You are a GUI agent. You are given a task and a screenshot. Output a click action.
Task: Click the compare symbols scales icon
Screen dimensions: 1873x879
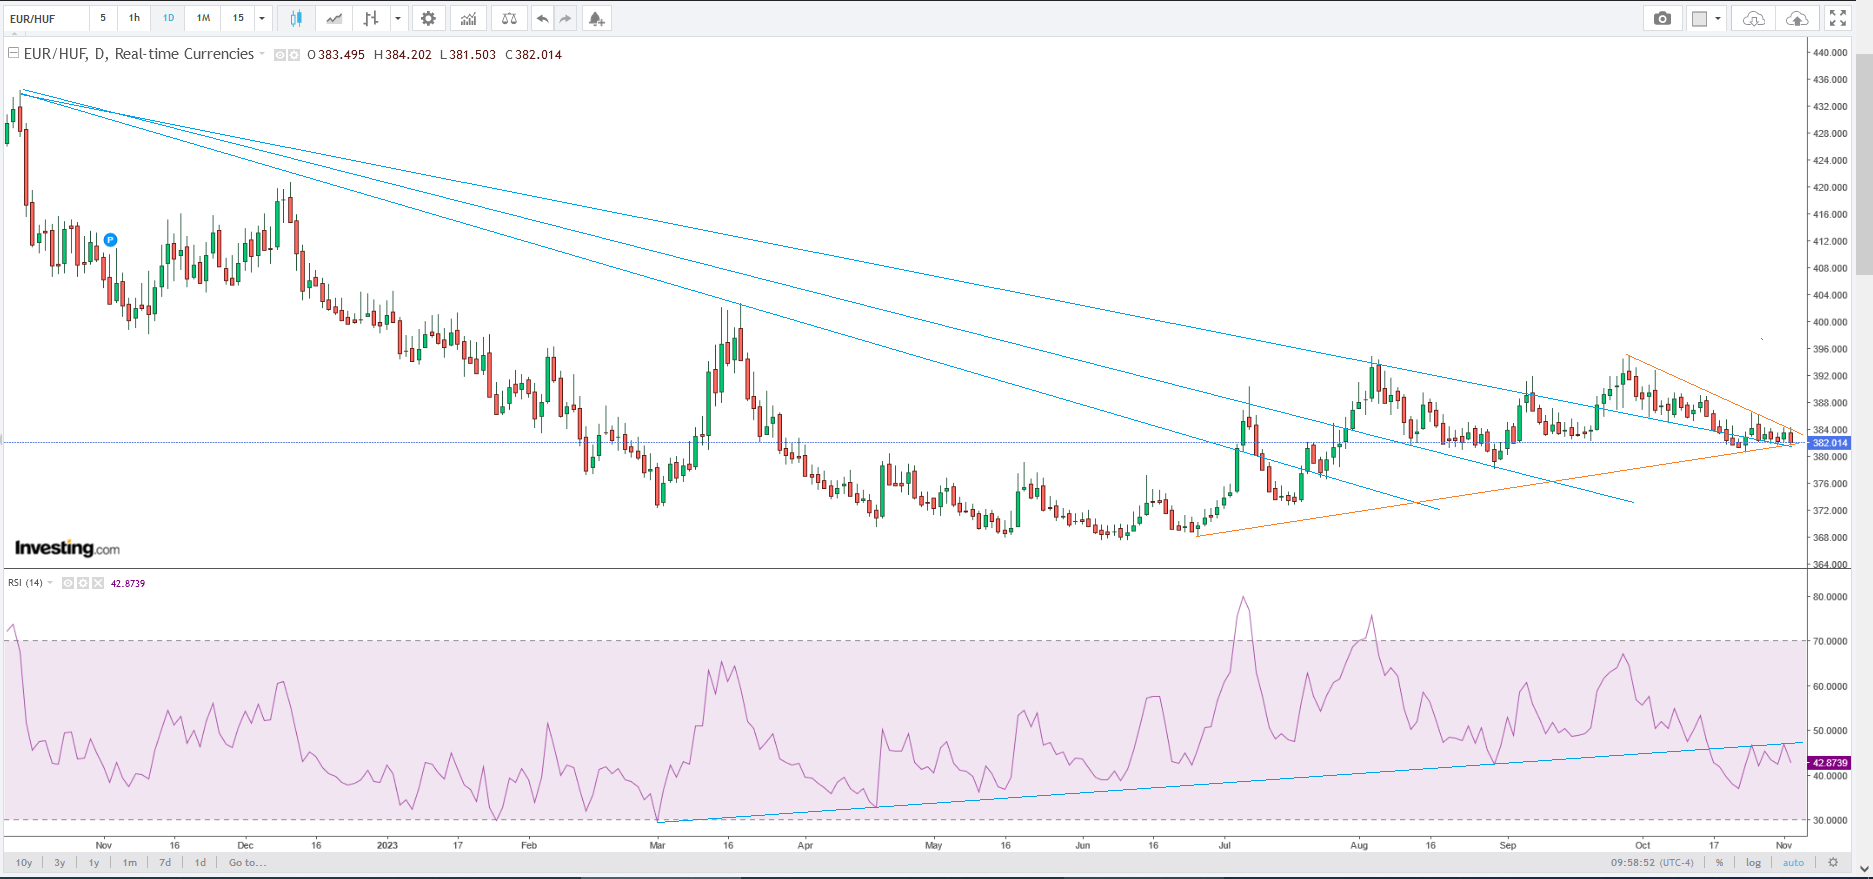coord(509,18)
